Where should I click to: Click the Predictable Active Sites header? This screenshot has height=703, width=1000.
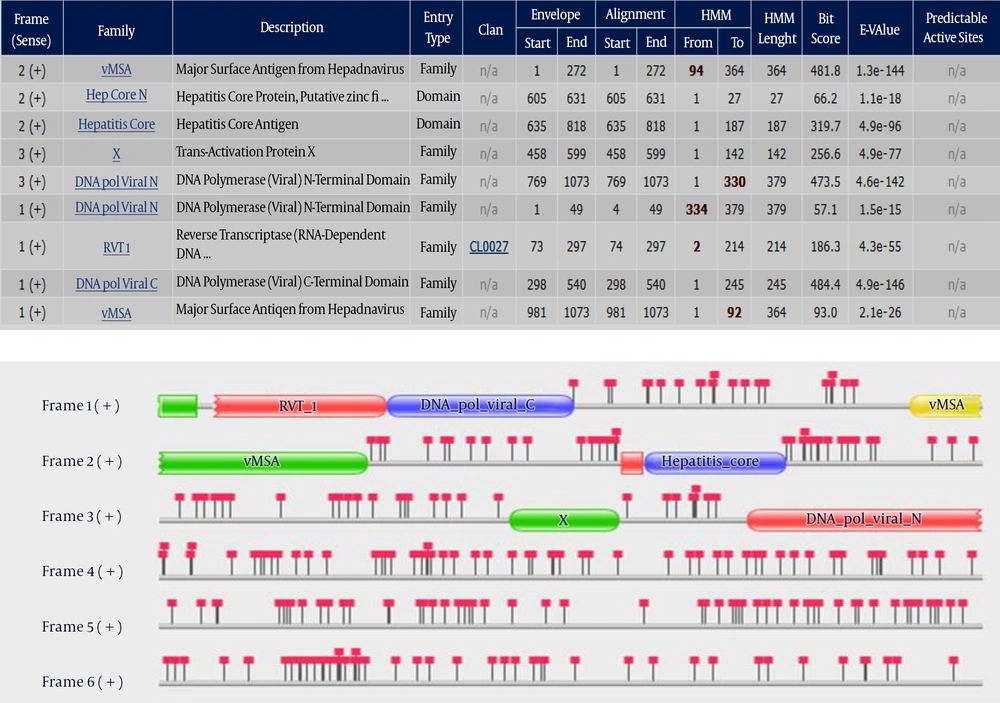tap(955, 27)
